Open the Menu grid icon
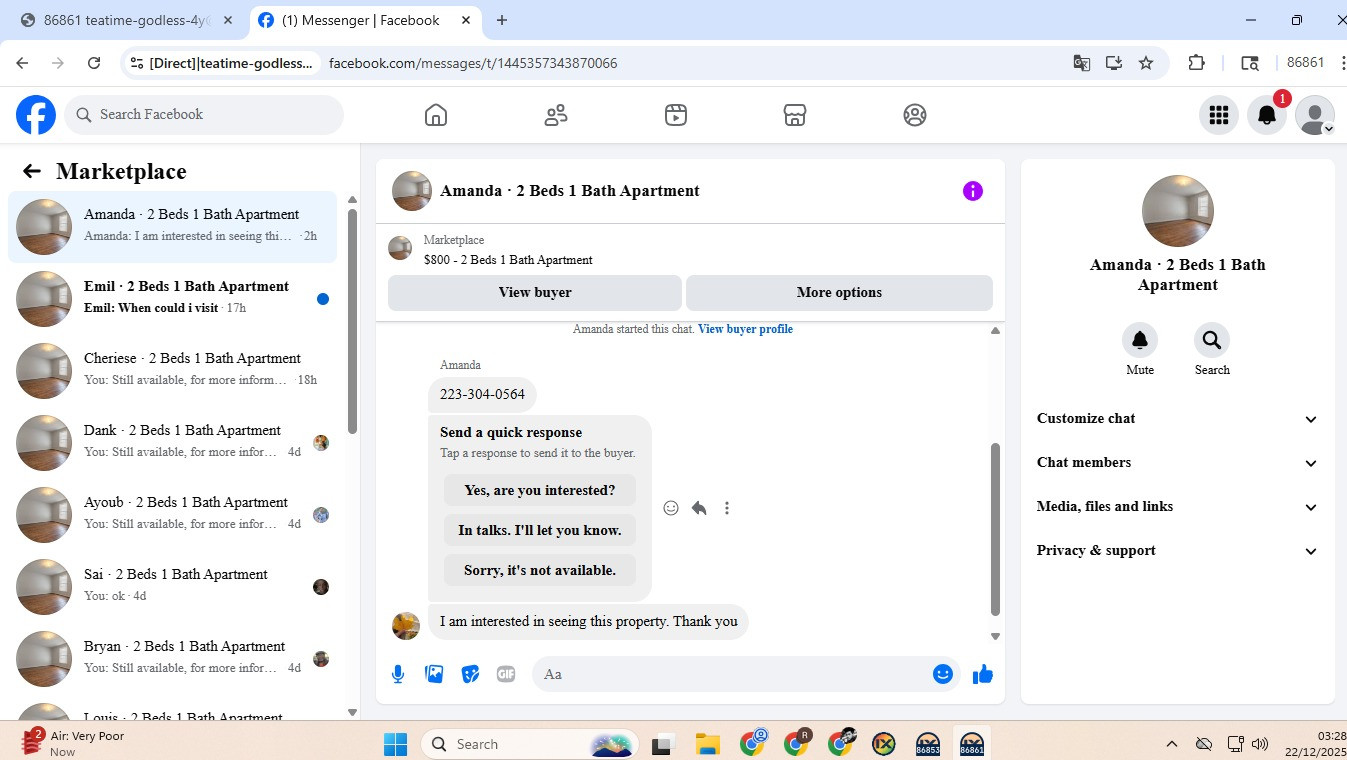Screen dimensions: 1347x760 1218,115
